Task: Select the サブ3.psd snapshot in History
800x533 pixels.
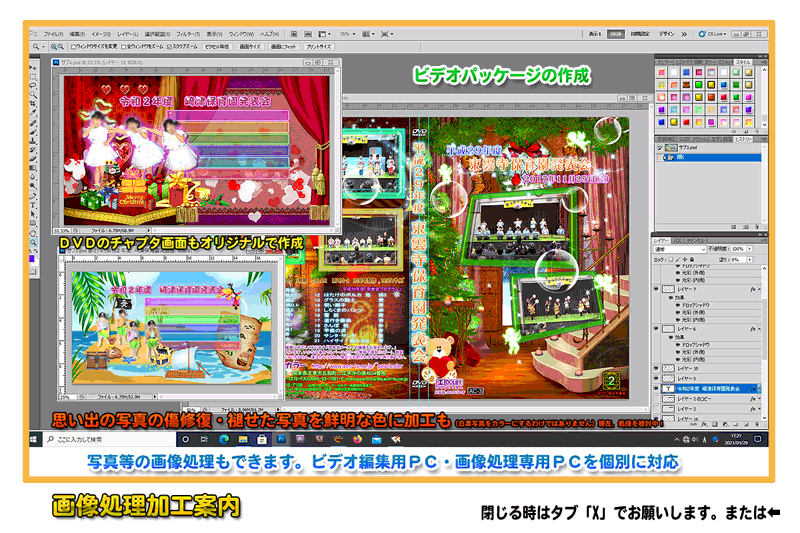Action: tap(708, 147)
